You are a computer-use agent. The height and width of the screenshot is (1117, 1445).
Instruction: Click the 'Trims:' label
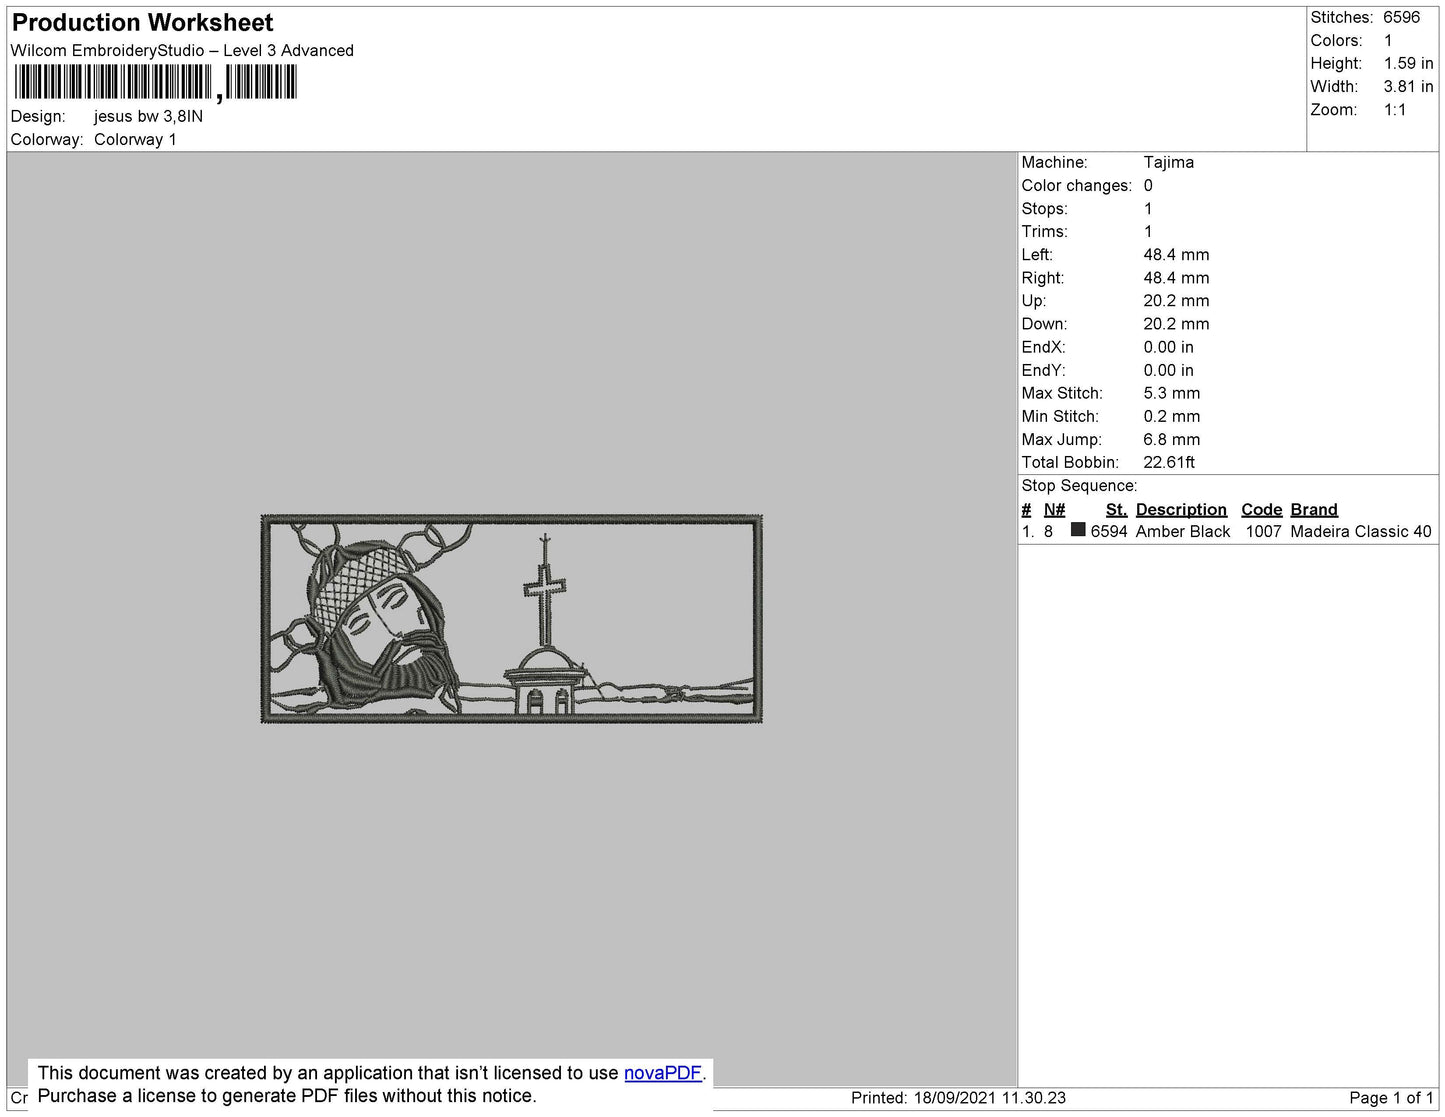(1044, 232)
